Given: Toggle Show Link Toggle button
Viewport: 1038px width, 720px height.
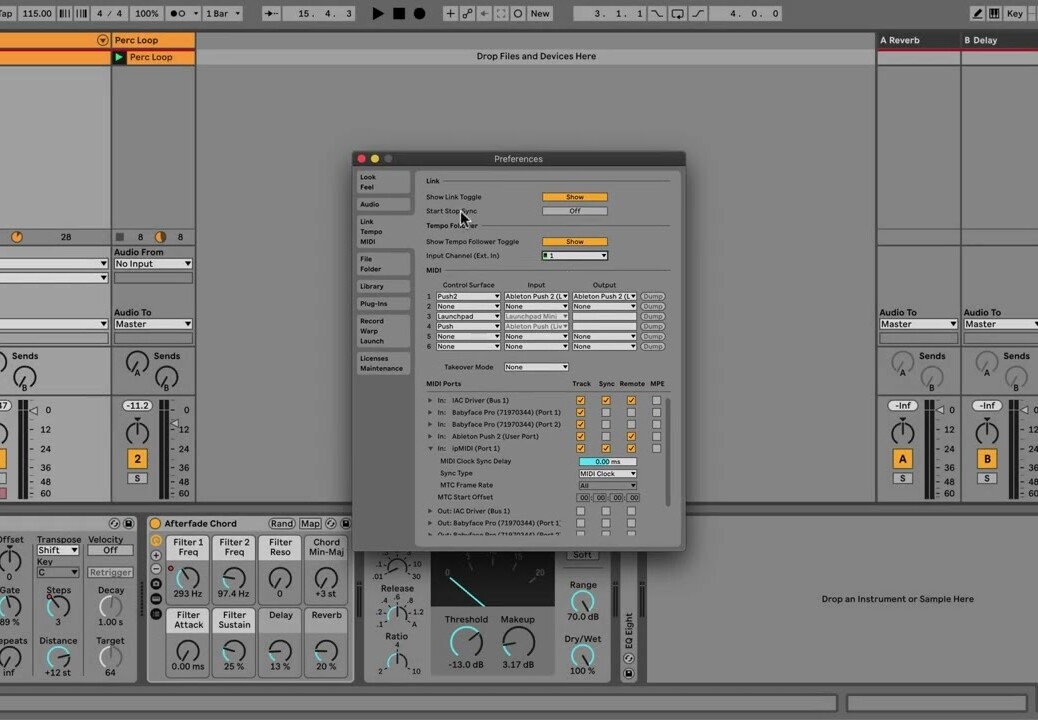Looking at the screenshot, I should tap(575, 197).
